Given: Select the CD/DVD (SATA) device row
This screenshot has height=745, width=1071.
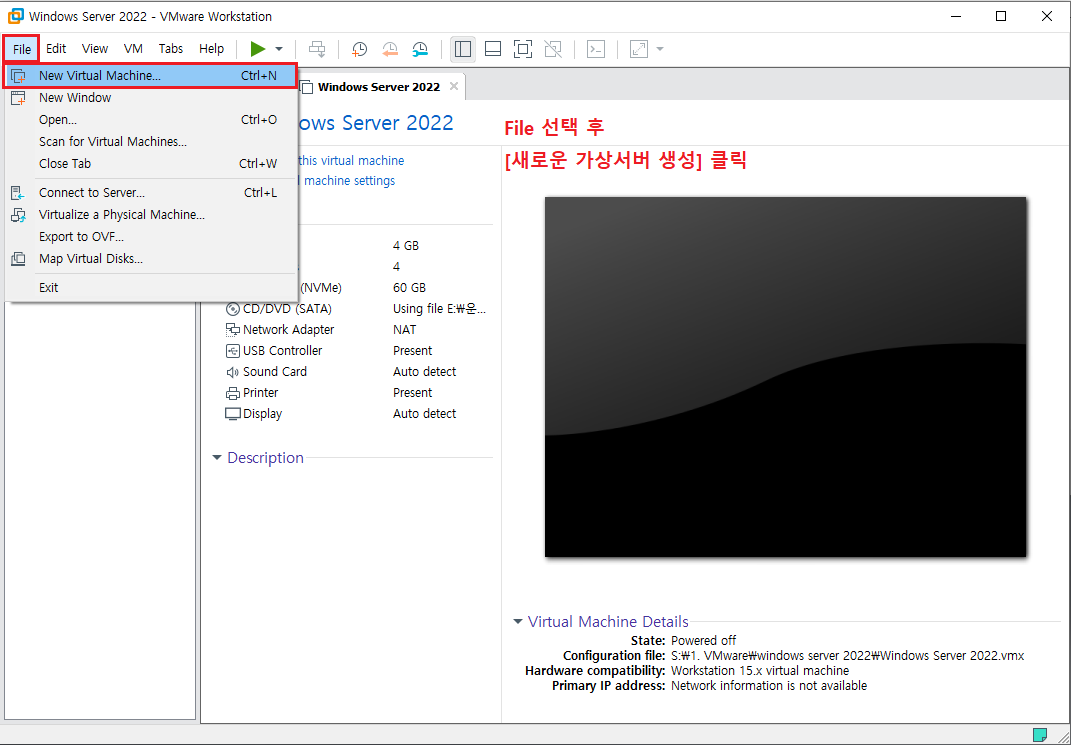Looking at the screenshot, I should [357, 309].
